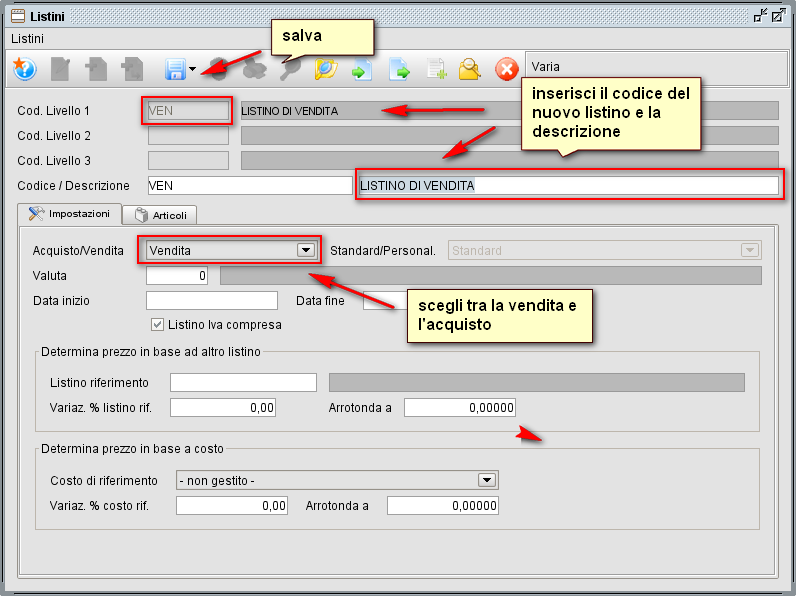Click the Valuta number field
The height and width of the screenshot is (596, 796).
click(x=177, y=276)
